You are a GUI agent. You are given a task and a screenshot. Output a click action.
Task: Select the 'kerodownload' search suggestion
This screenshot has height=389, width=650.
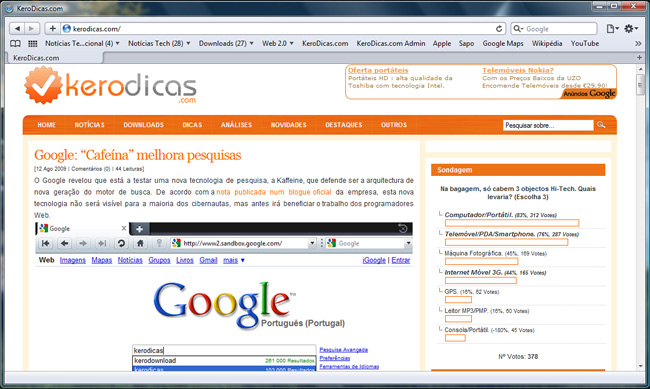[x=224, y=361]
